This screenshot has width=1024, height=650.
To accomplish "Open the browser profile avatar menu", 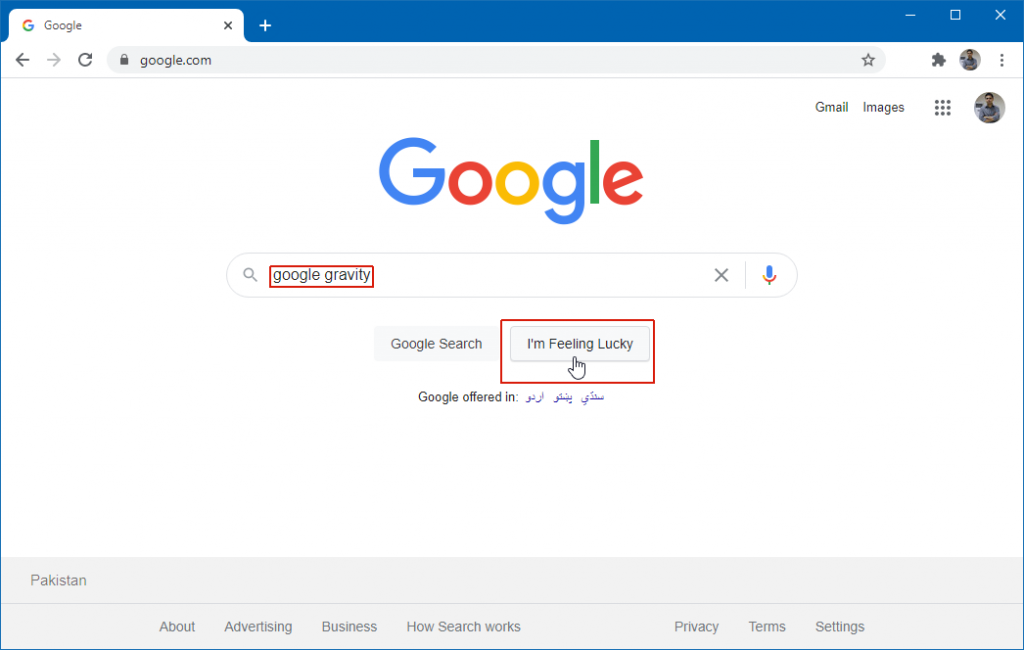I will 970,60.
